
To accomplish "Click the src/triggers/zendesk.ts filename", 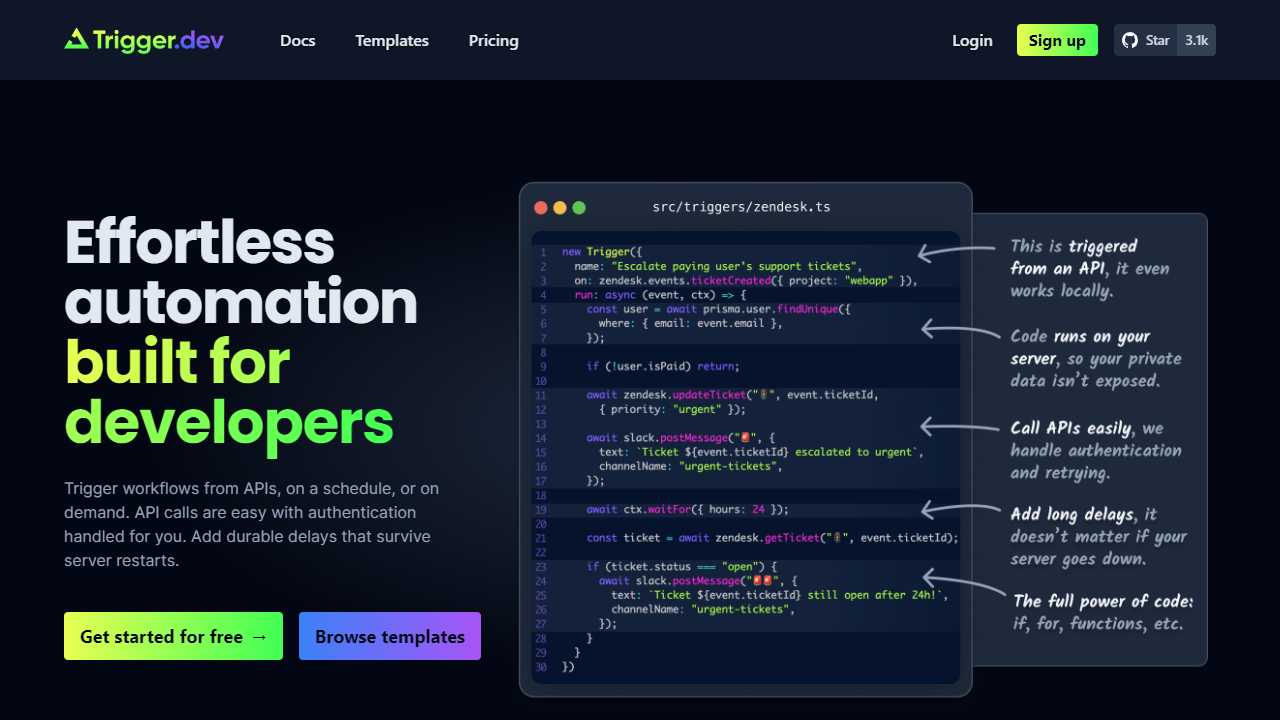I will click(741, 207).
